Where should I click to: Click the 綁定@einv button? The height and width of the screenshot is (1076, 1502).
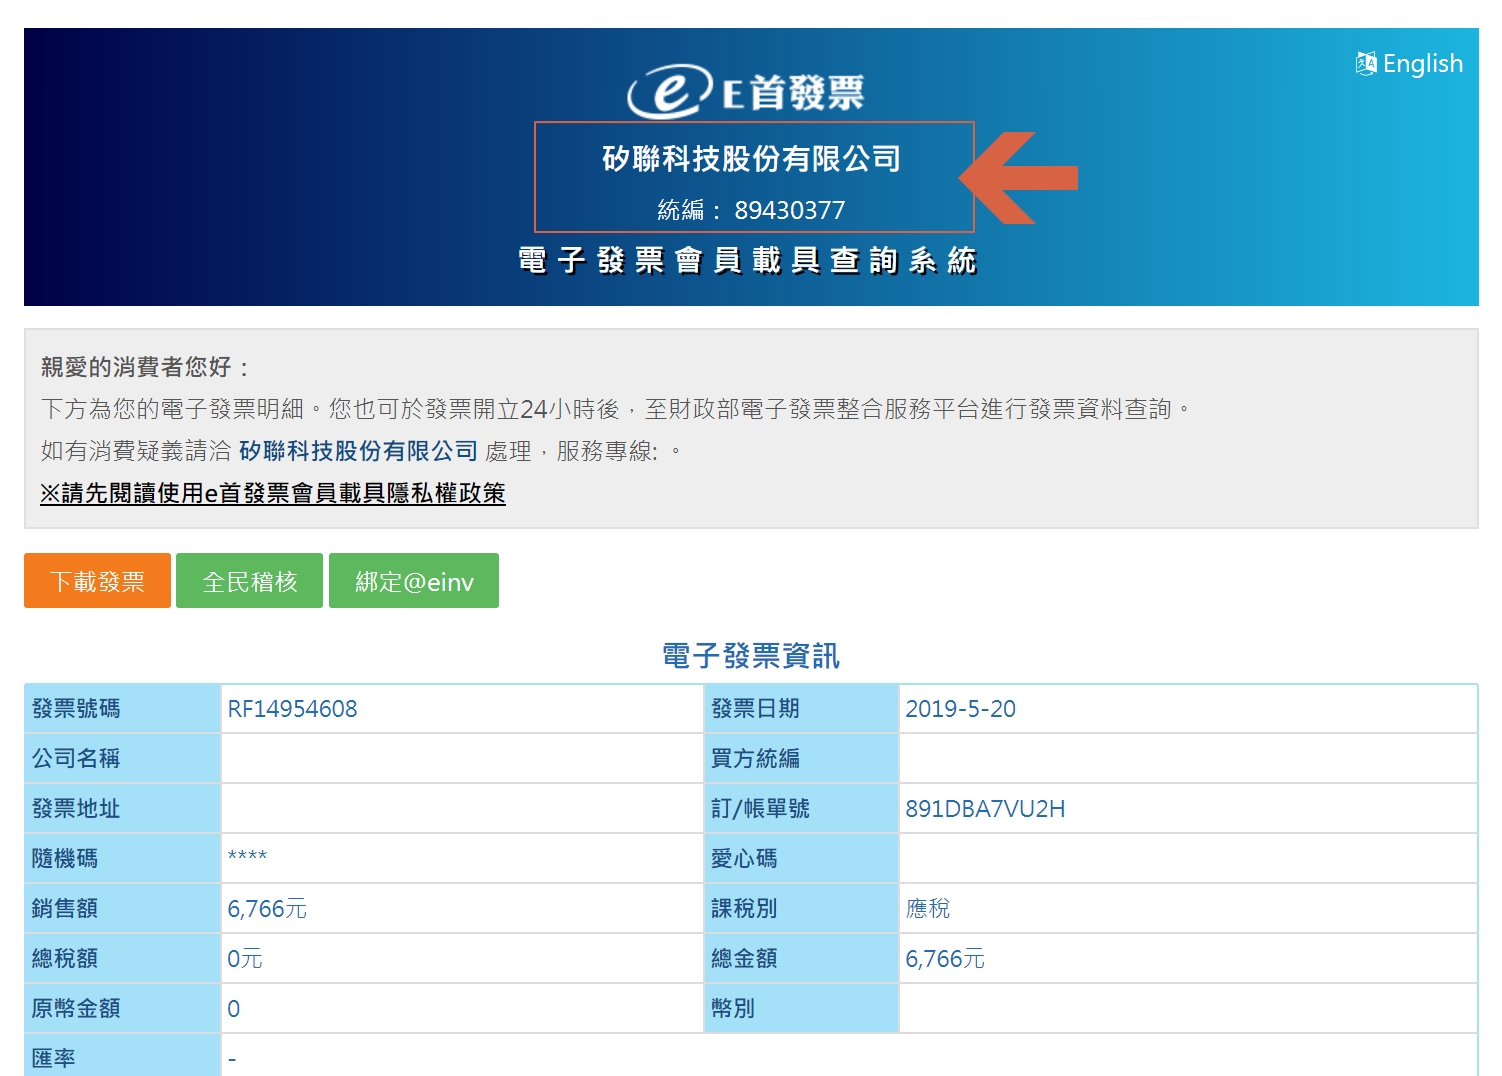[414, 581]
